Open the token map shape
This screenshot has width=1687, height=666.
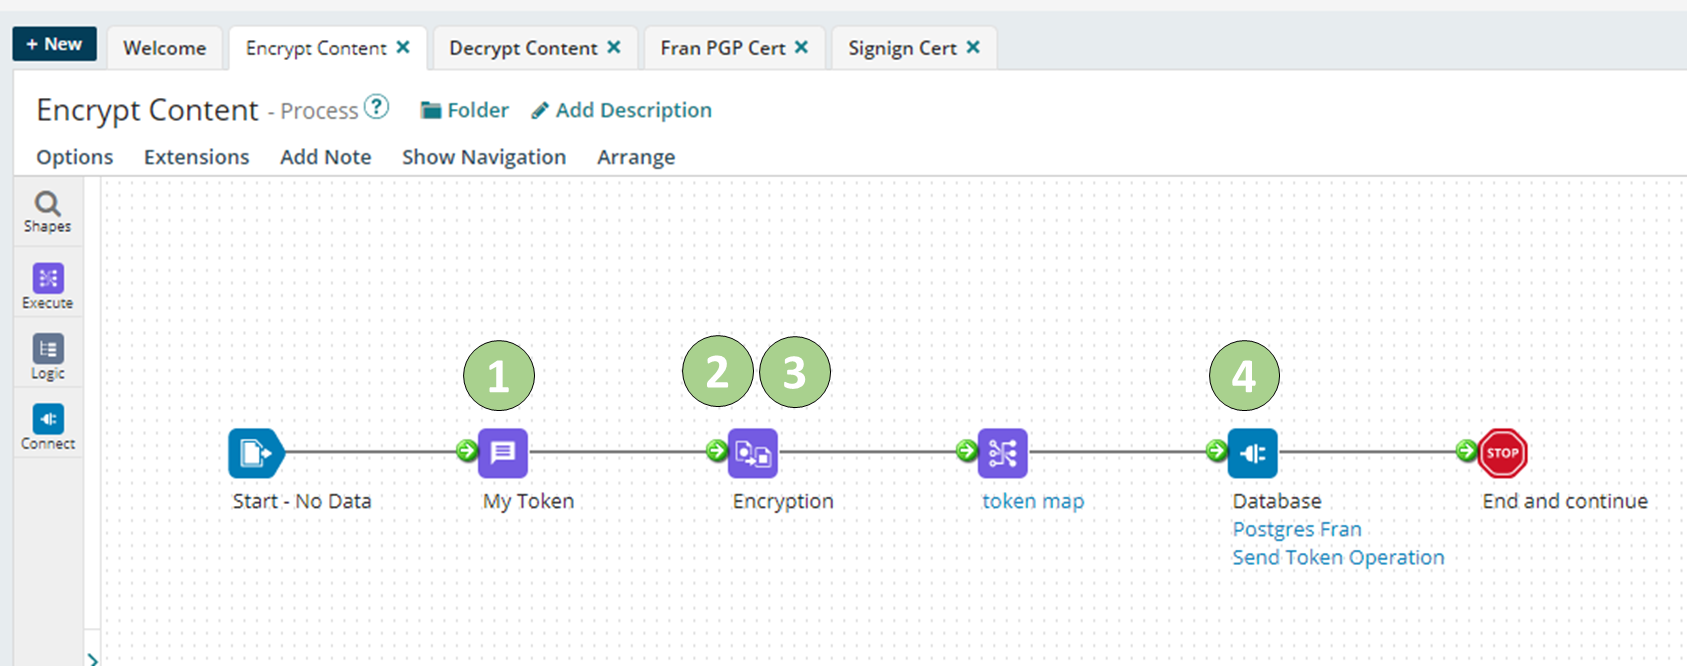(1002, 452)
